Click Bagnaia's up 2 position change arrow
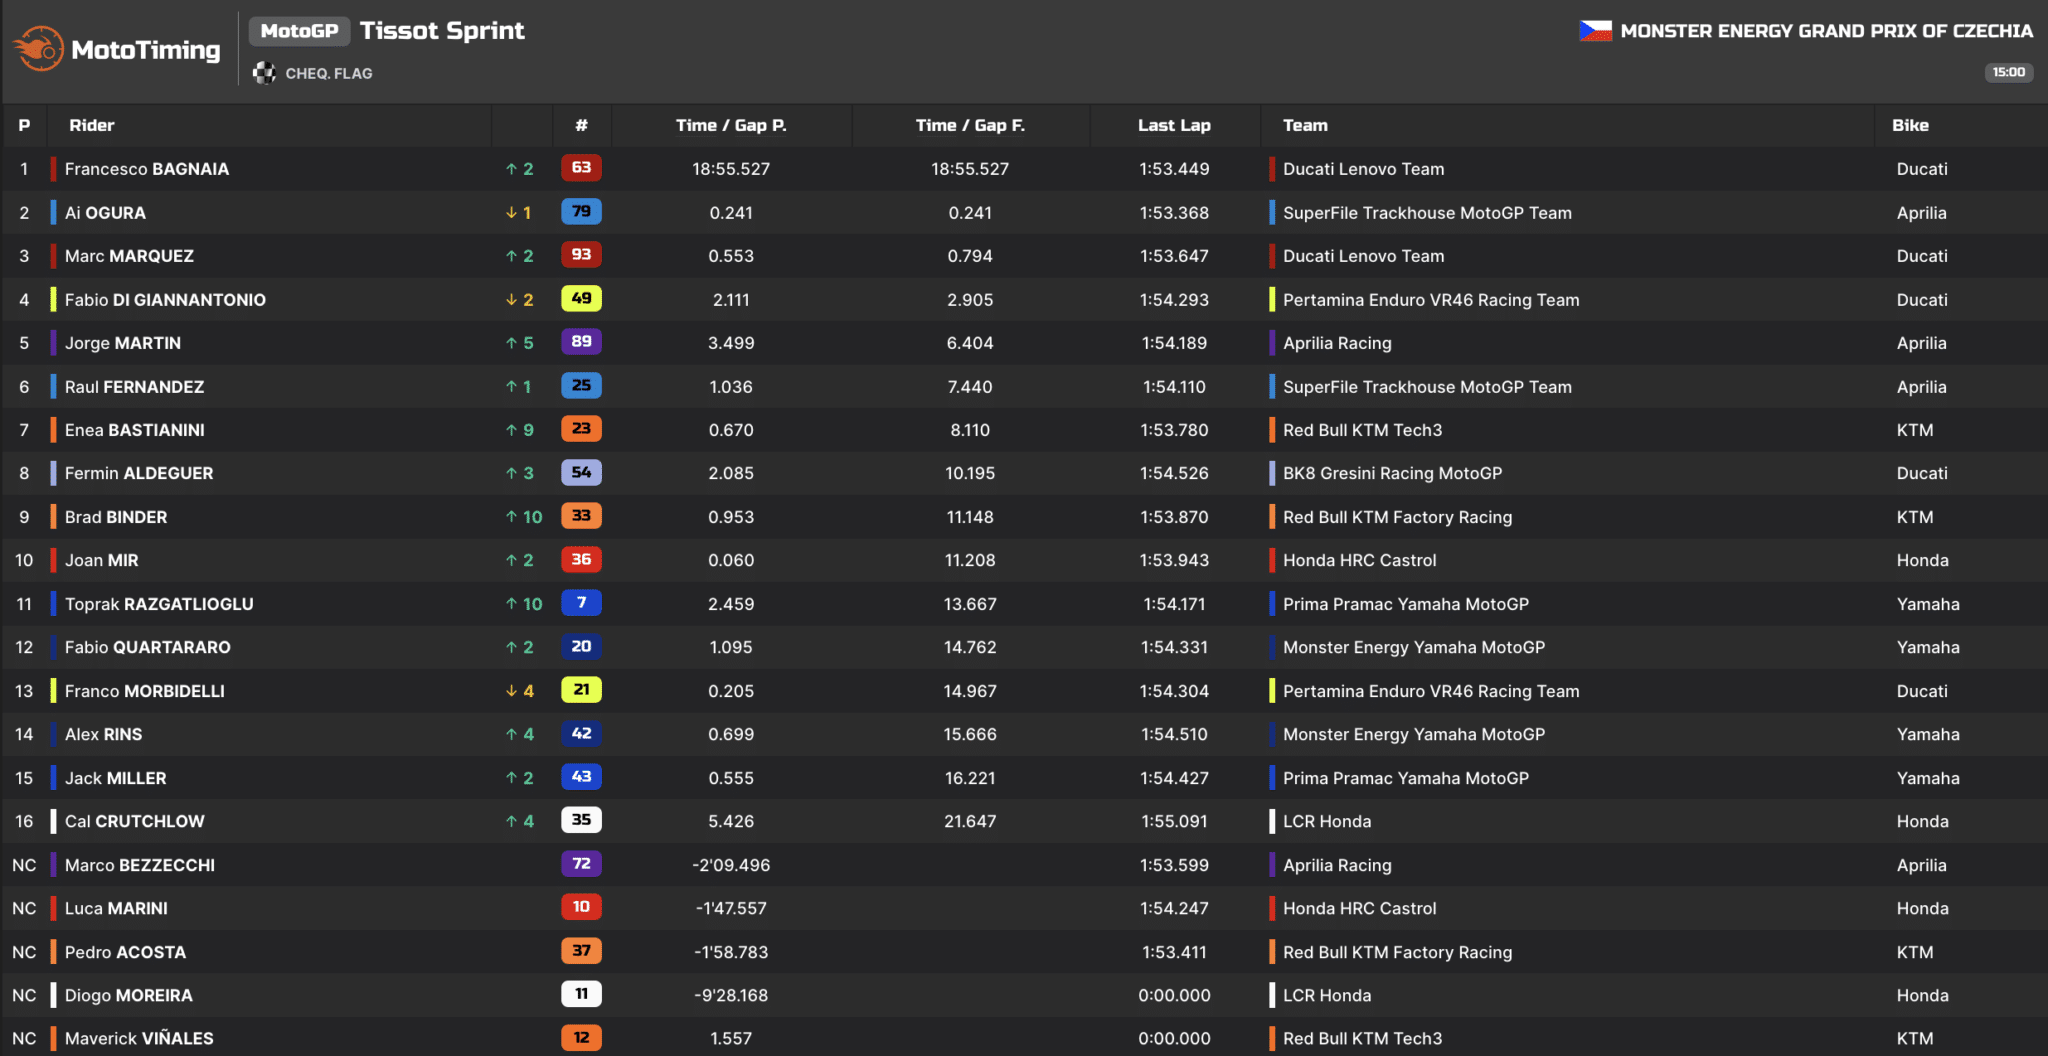This screenshot has width=2048, height=1056. (519, 169)
